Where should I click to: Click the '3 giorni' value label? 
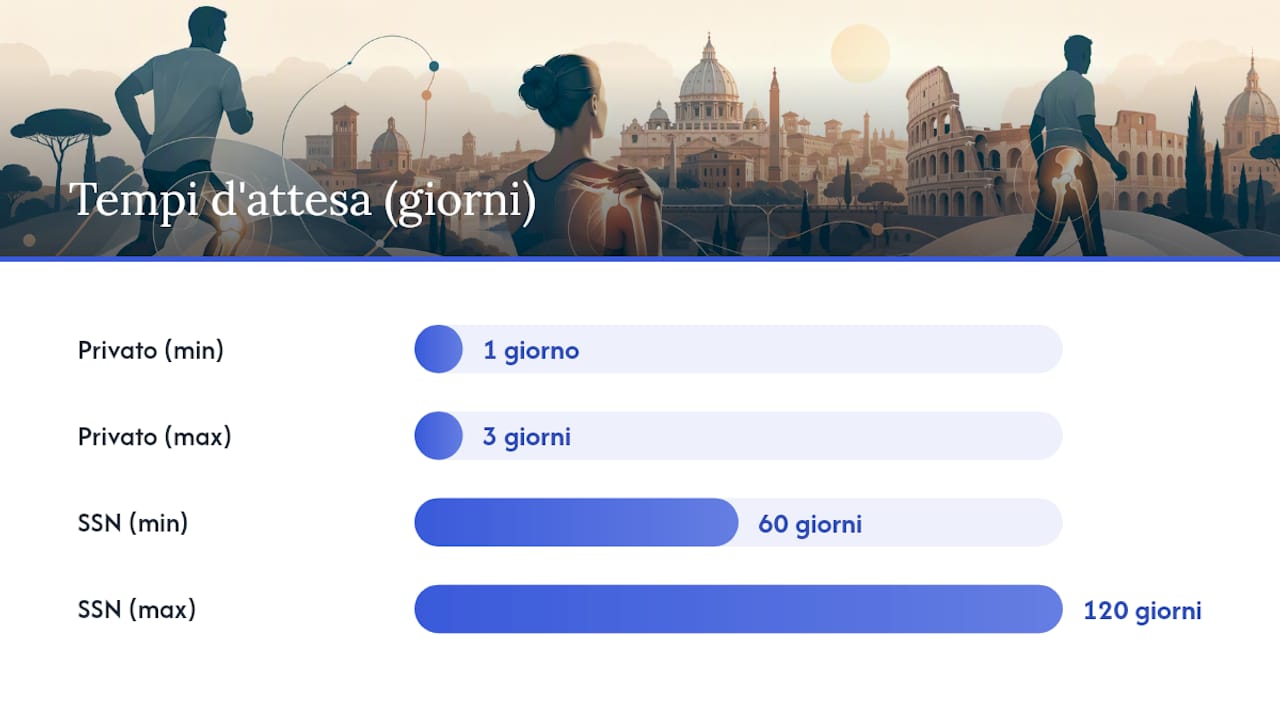(x=527, y=437)
